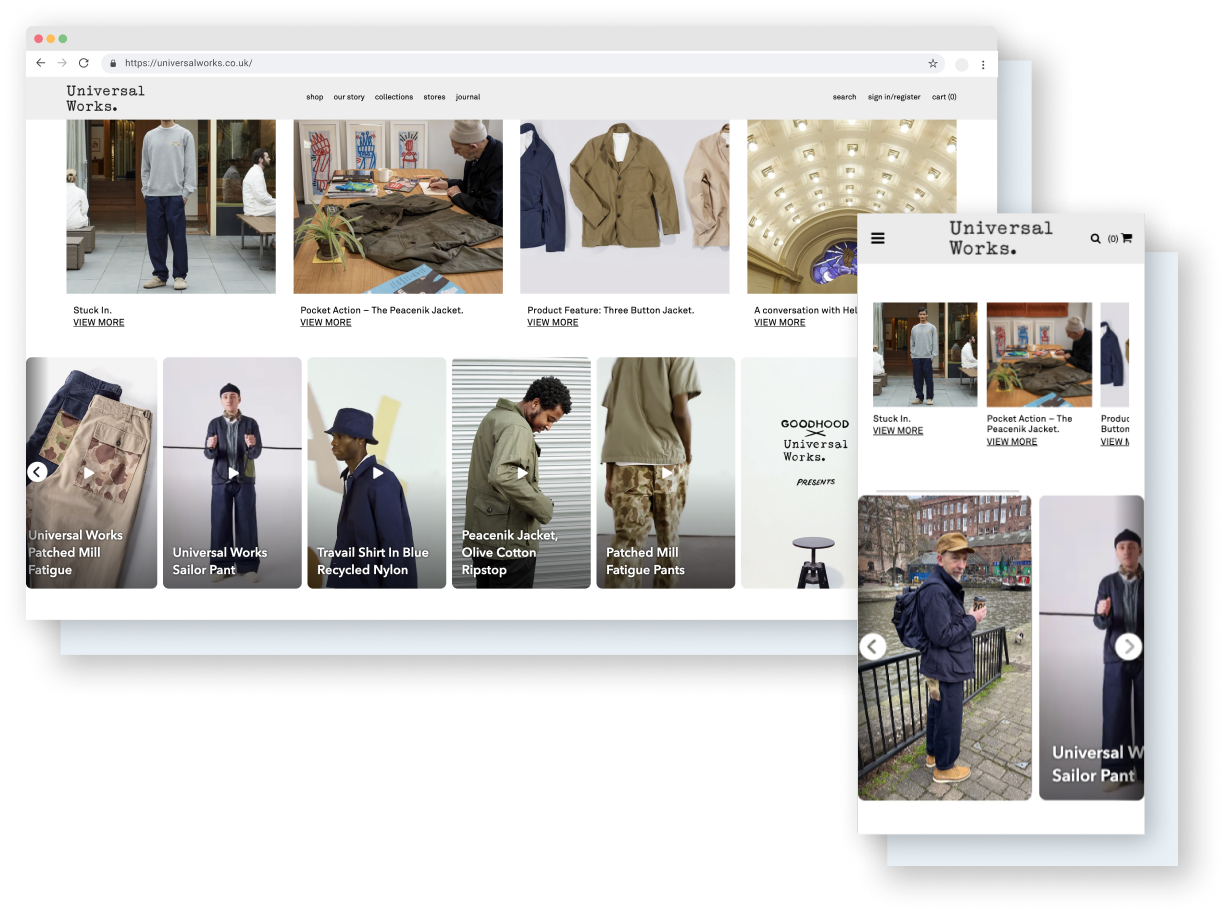Click View More under Stuck In.
The height and width of the screenshot is (914, 1226).
99,323
